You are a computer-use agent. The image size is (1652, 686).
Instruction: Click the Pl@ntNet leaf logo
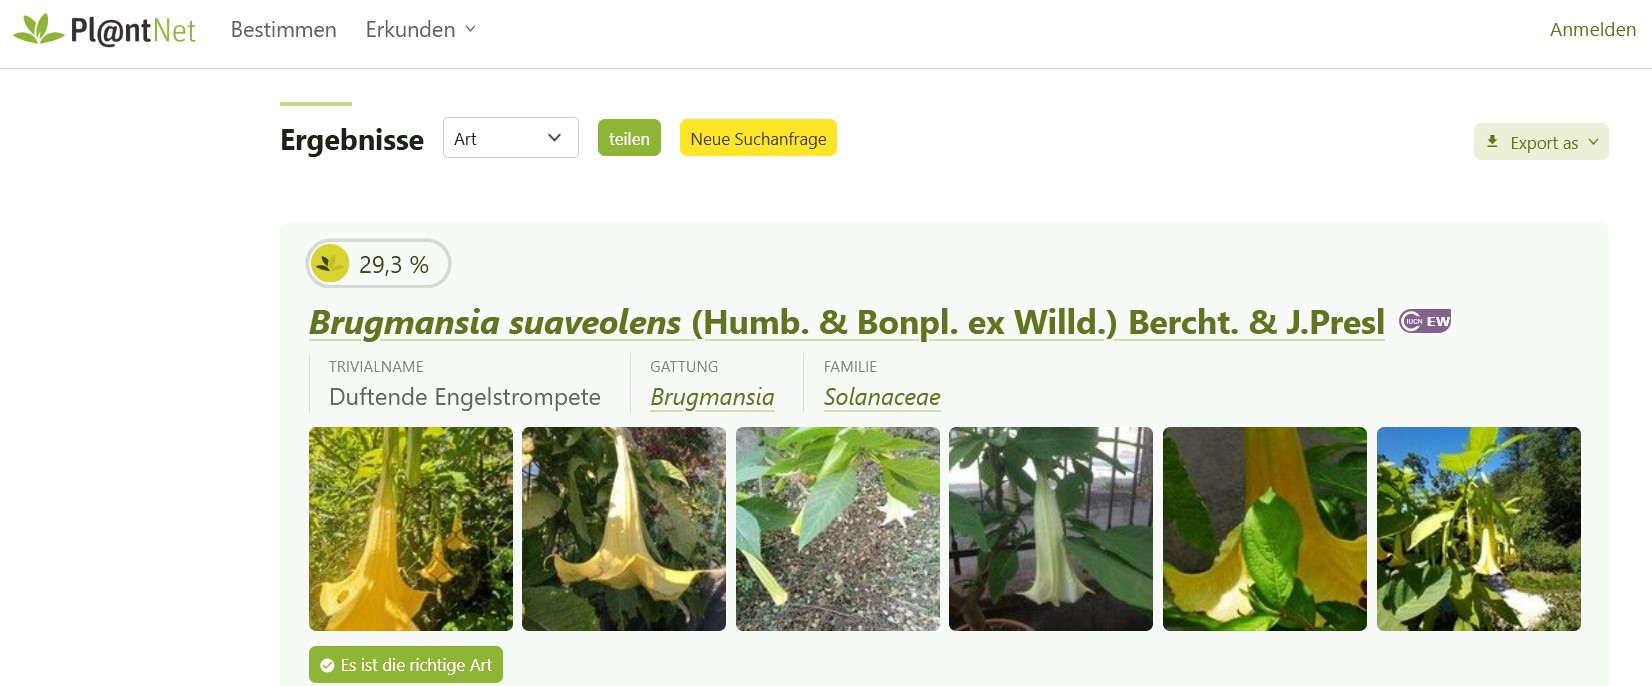pyautogui.click(x=38, y=29)
